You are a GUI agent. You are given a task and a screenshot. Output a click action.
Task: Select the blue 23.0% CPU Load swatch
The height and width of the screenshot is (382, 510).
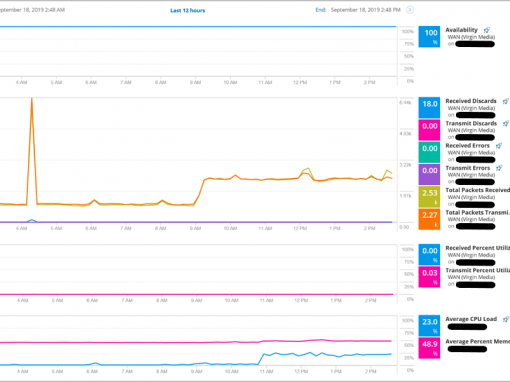tap(429, 326)
